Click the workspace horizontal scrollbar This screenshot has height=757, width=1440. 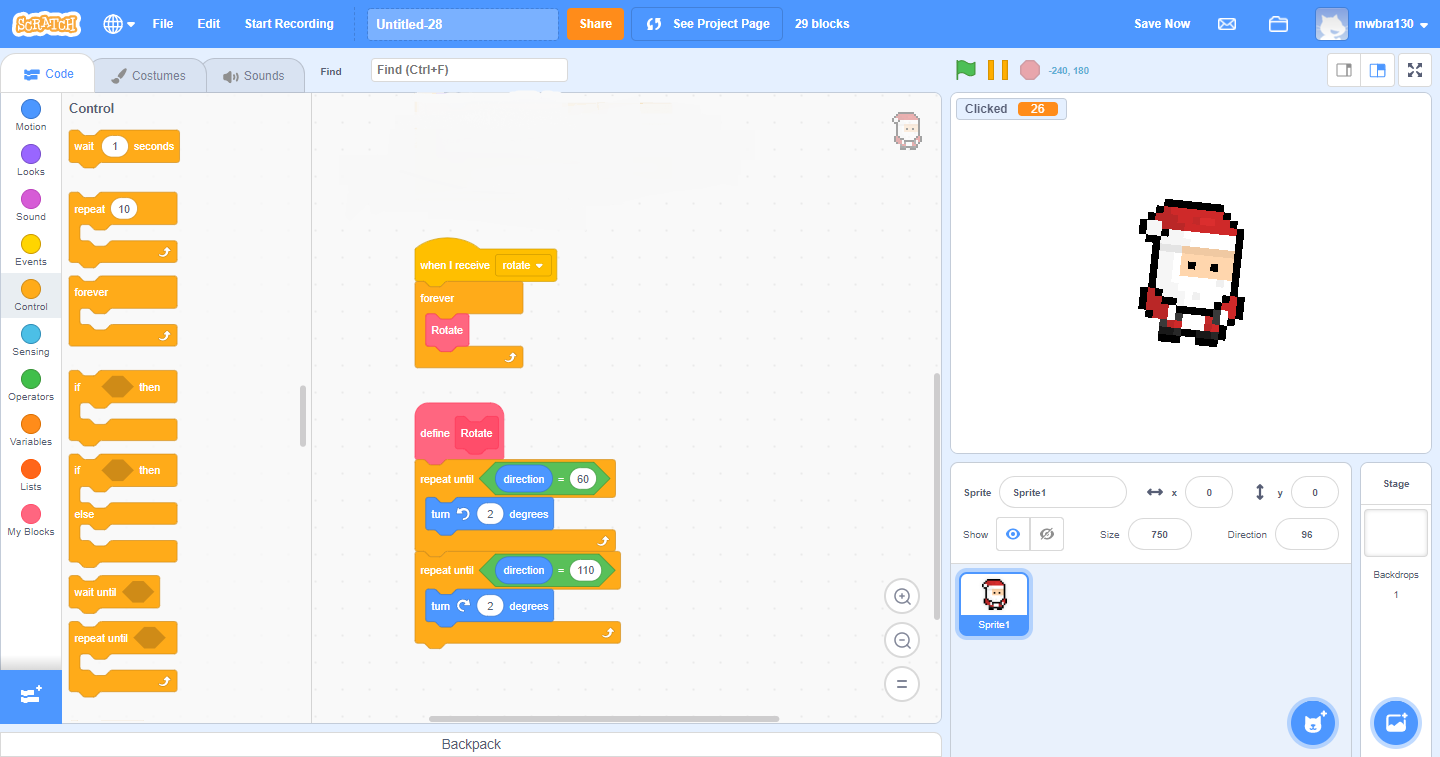604,718
